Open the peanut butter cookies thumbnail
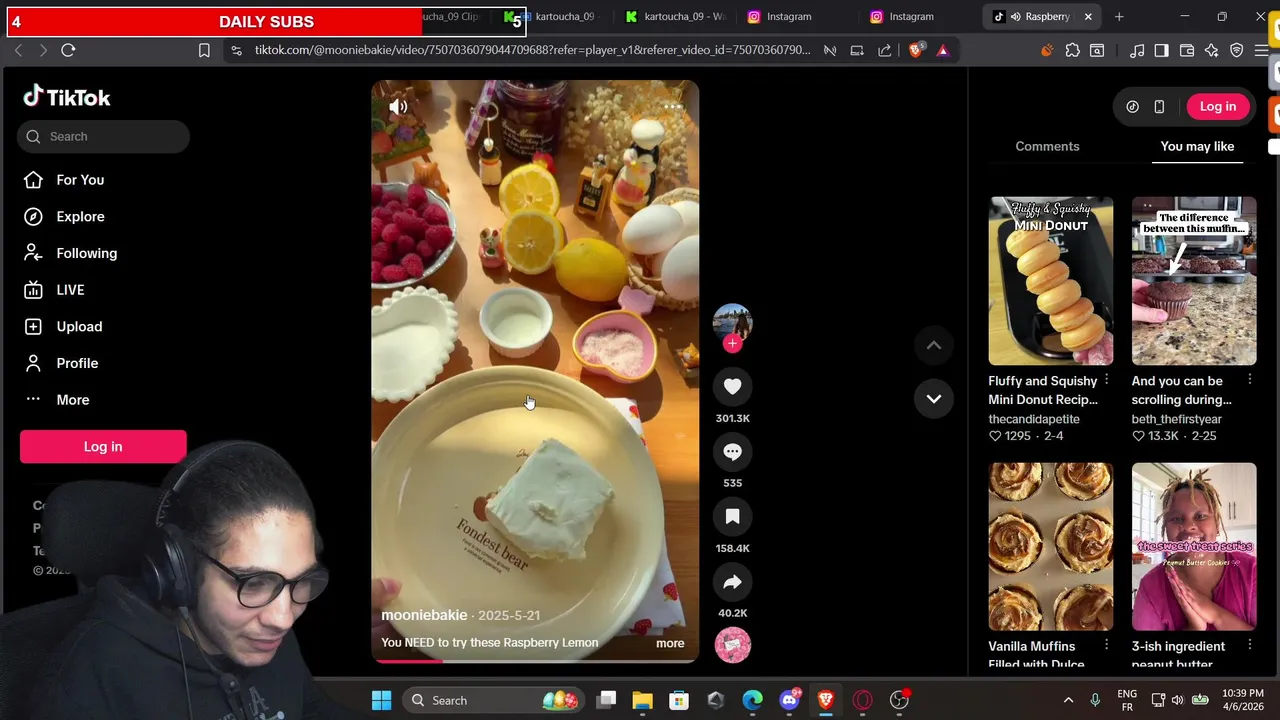1280x720 pixels. (1194, 546)
